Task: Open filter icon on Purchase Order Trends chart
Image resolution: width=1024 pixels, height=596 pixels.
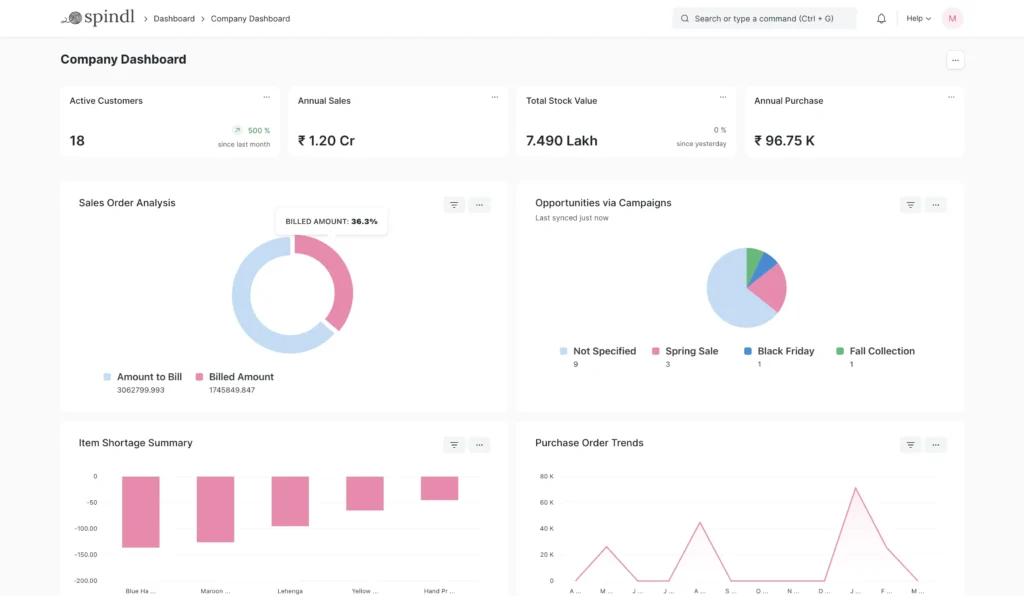Action: tap(910, 444)
